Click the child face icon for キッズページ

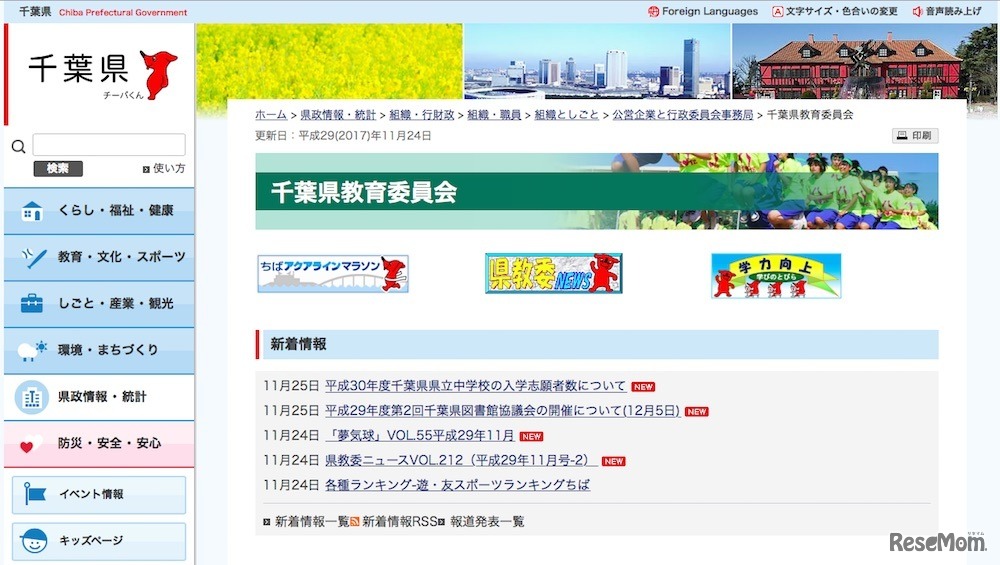(x=34, y=540)
